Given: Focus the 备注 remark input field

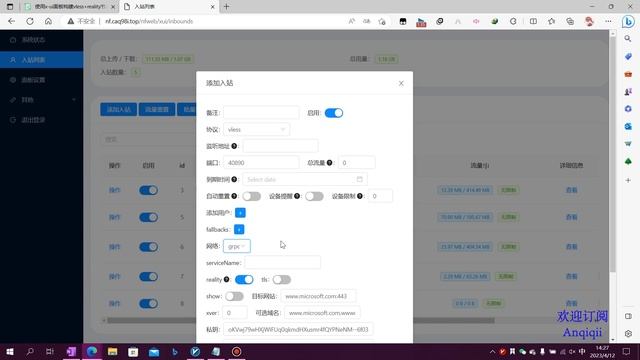Looking at the screenshot, I should click(x=261, y=113).
